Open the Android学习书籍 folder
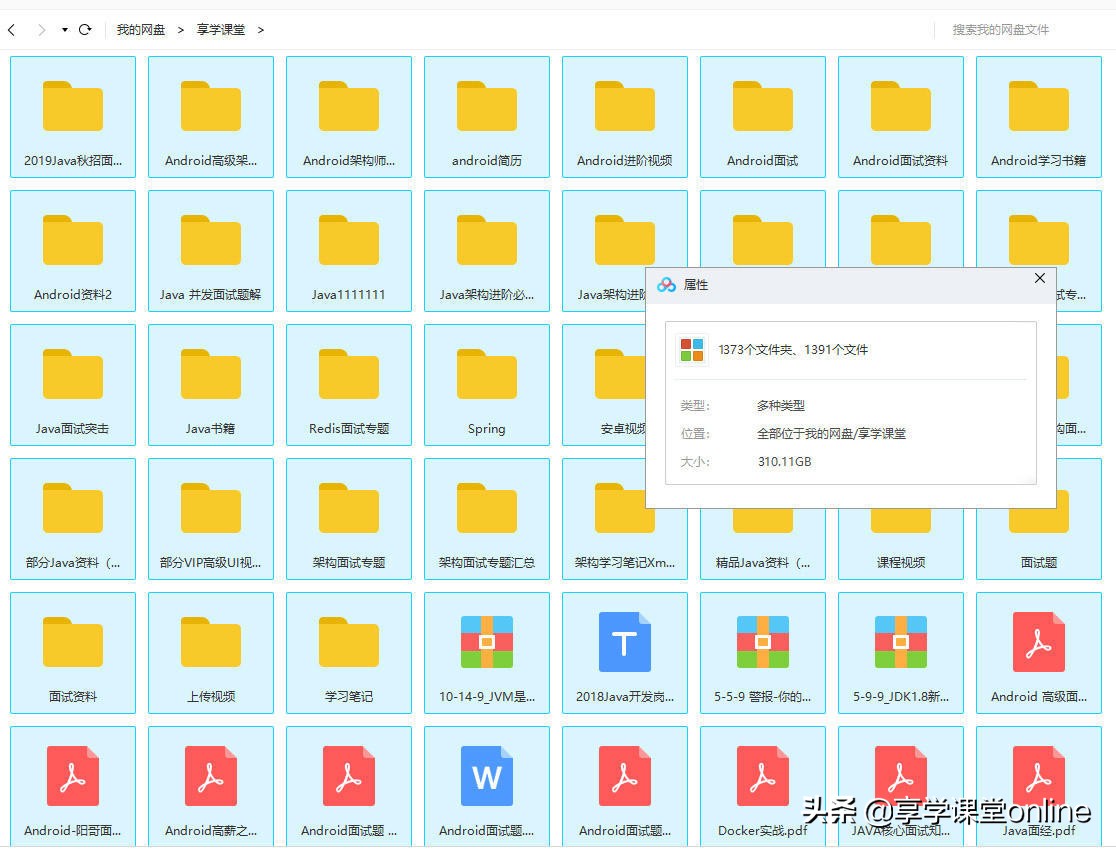 (1039, 117)
